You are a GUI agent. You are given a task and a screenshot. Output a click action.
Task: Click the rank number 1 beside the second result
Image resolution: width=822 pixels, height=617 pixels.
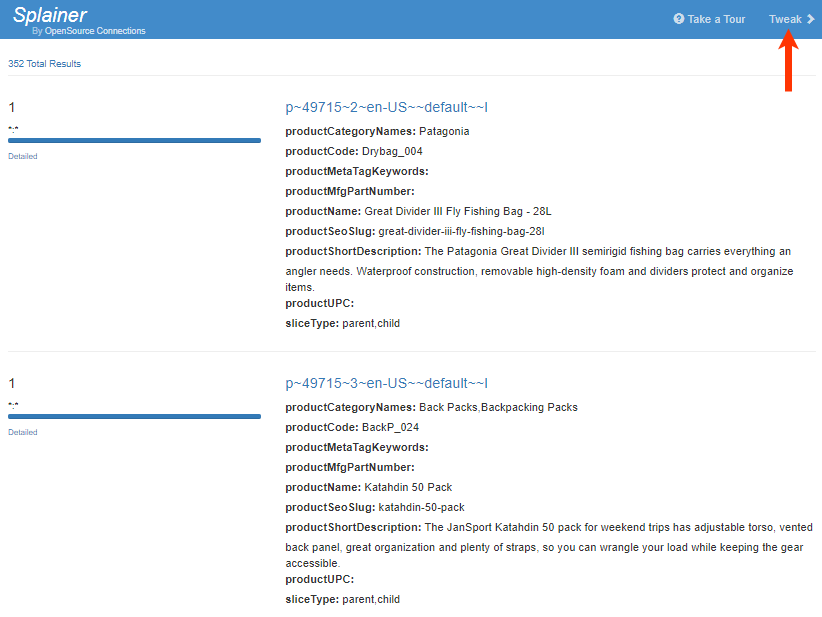pos(9,382)
